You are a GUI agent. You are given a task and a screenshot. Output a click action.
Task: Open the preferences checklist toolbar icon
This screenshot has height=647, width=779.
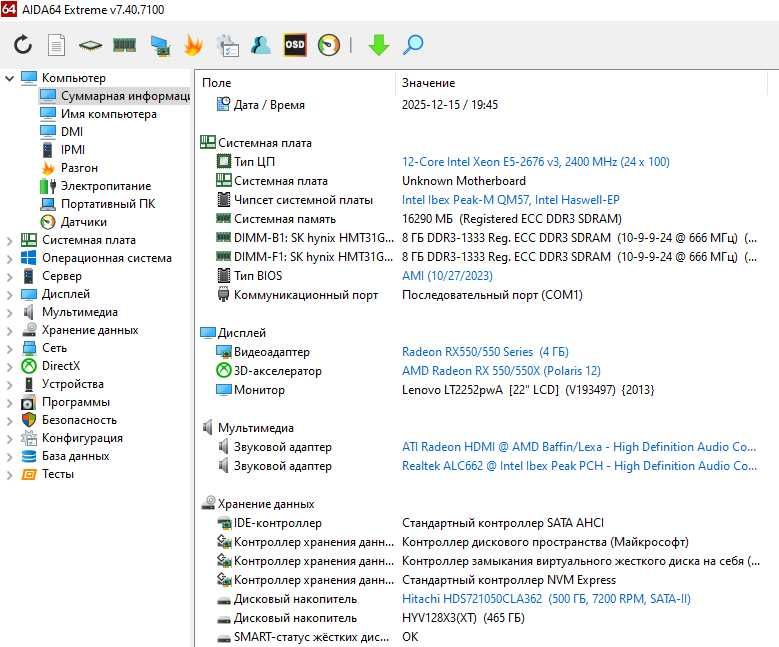click(x=228, y=45)
